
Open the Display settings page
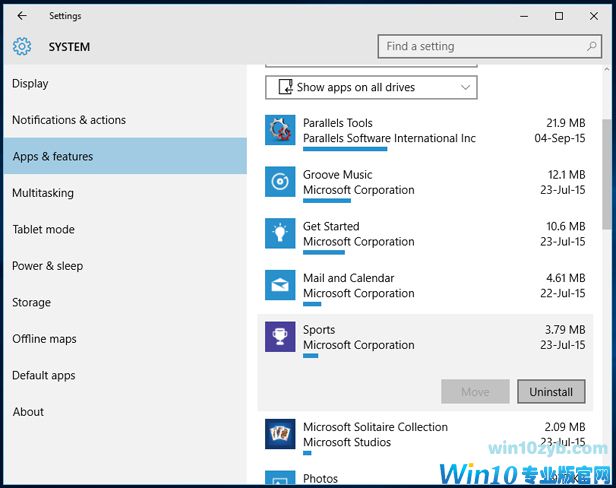[30, 84]
